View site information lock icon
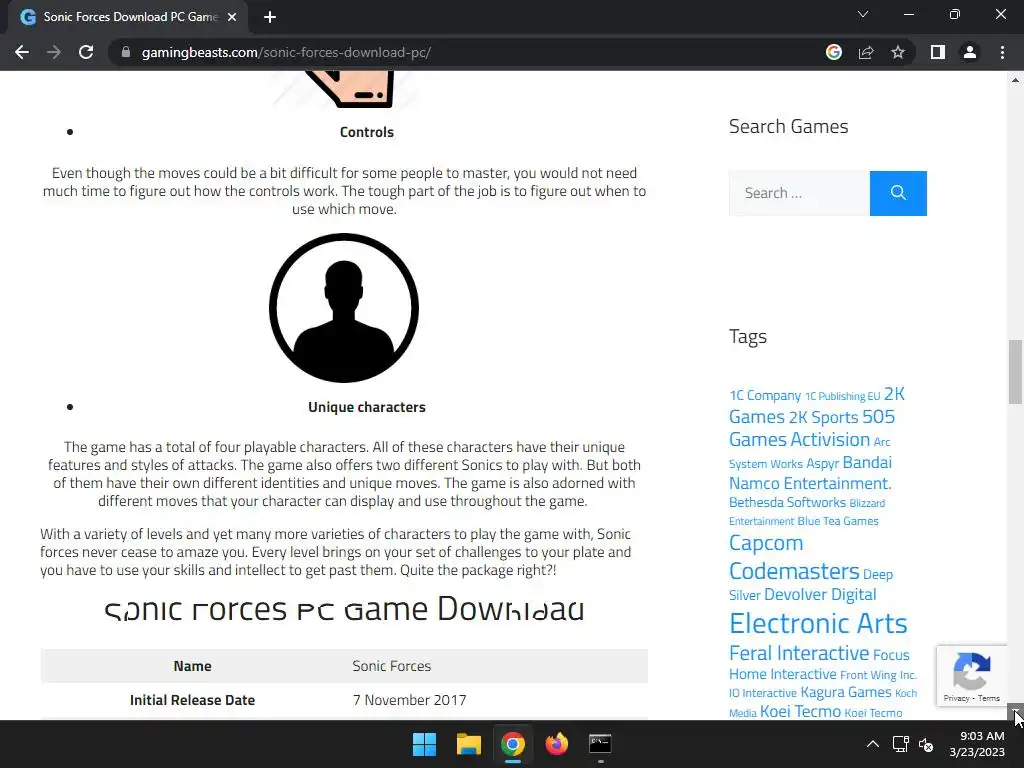This screenshot has width=1024, height=768. [x=125, y=52]
